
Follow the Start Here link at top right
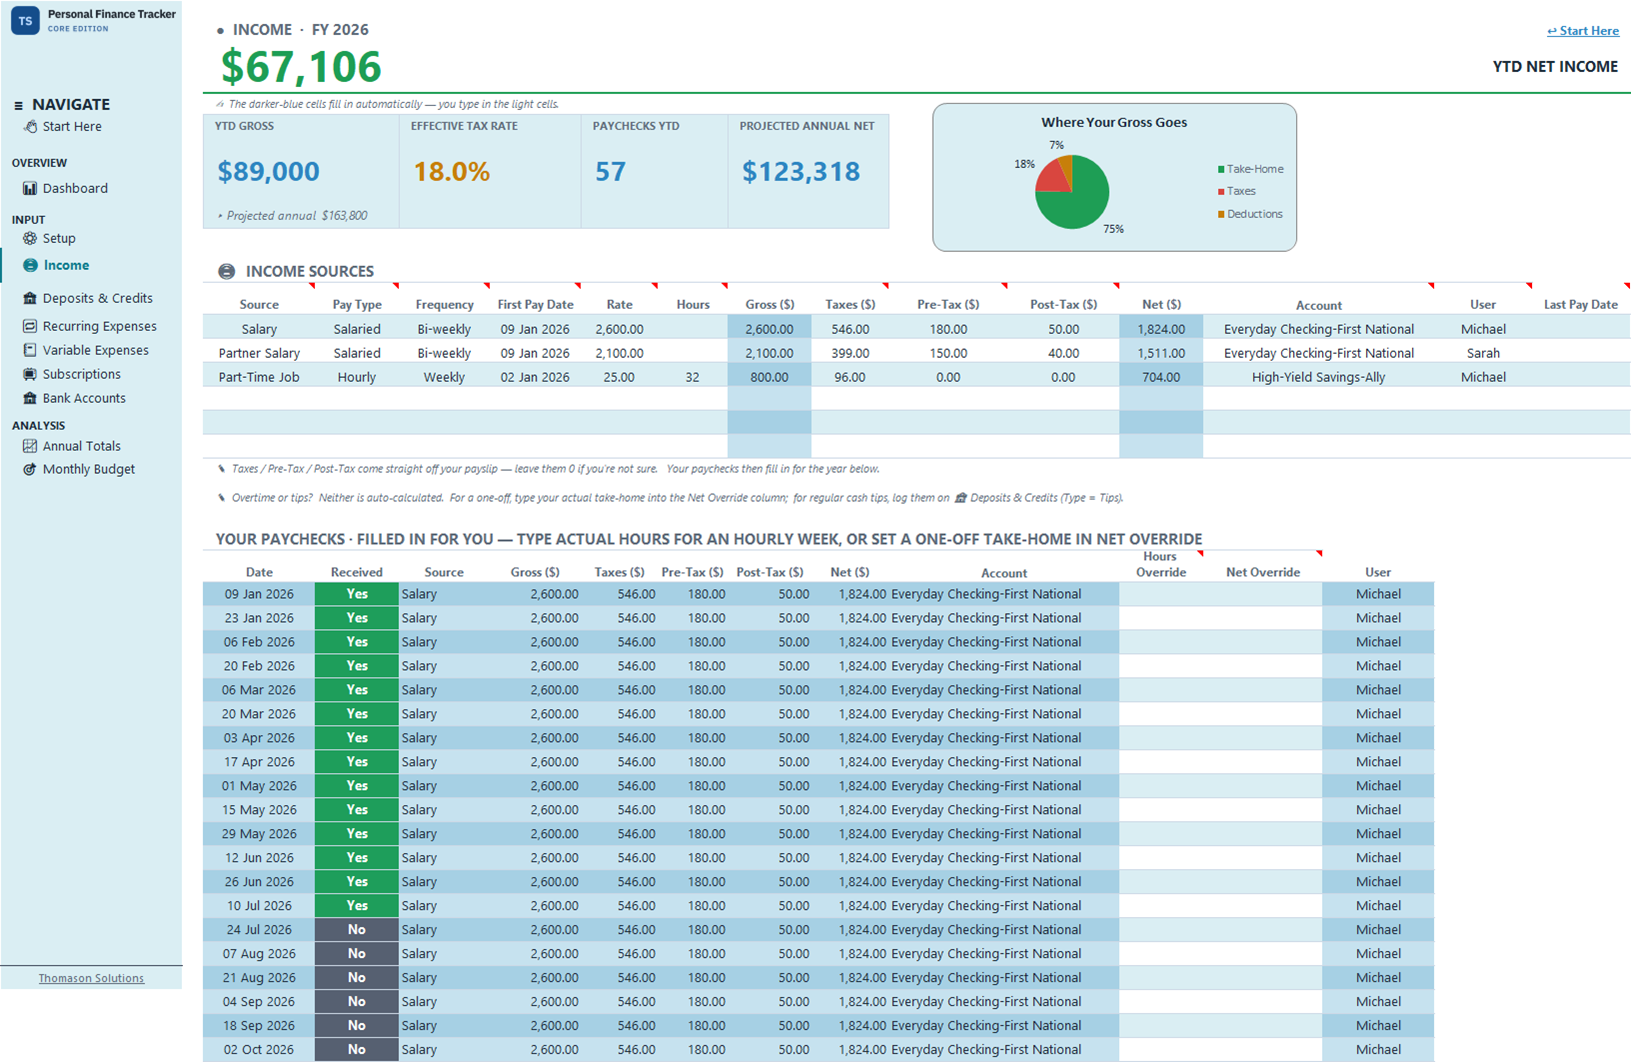tap(1582, 31)
